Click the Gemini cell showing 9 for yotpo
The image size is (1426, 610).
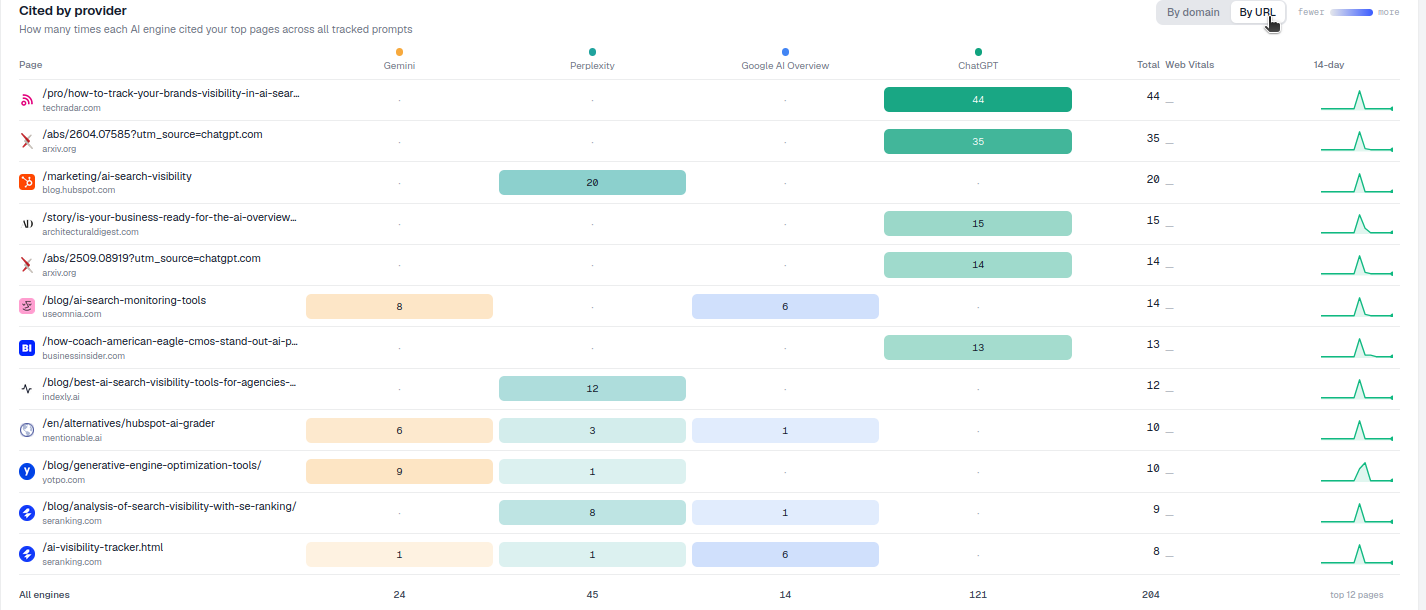point(399,471)
